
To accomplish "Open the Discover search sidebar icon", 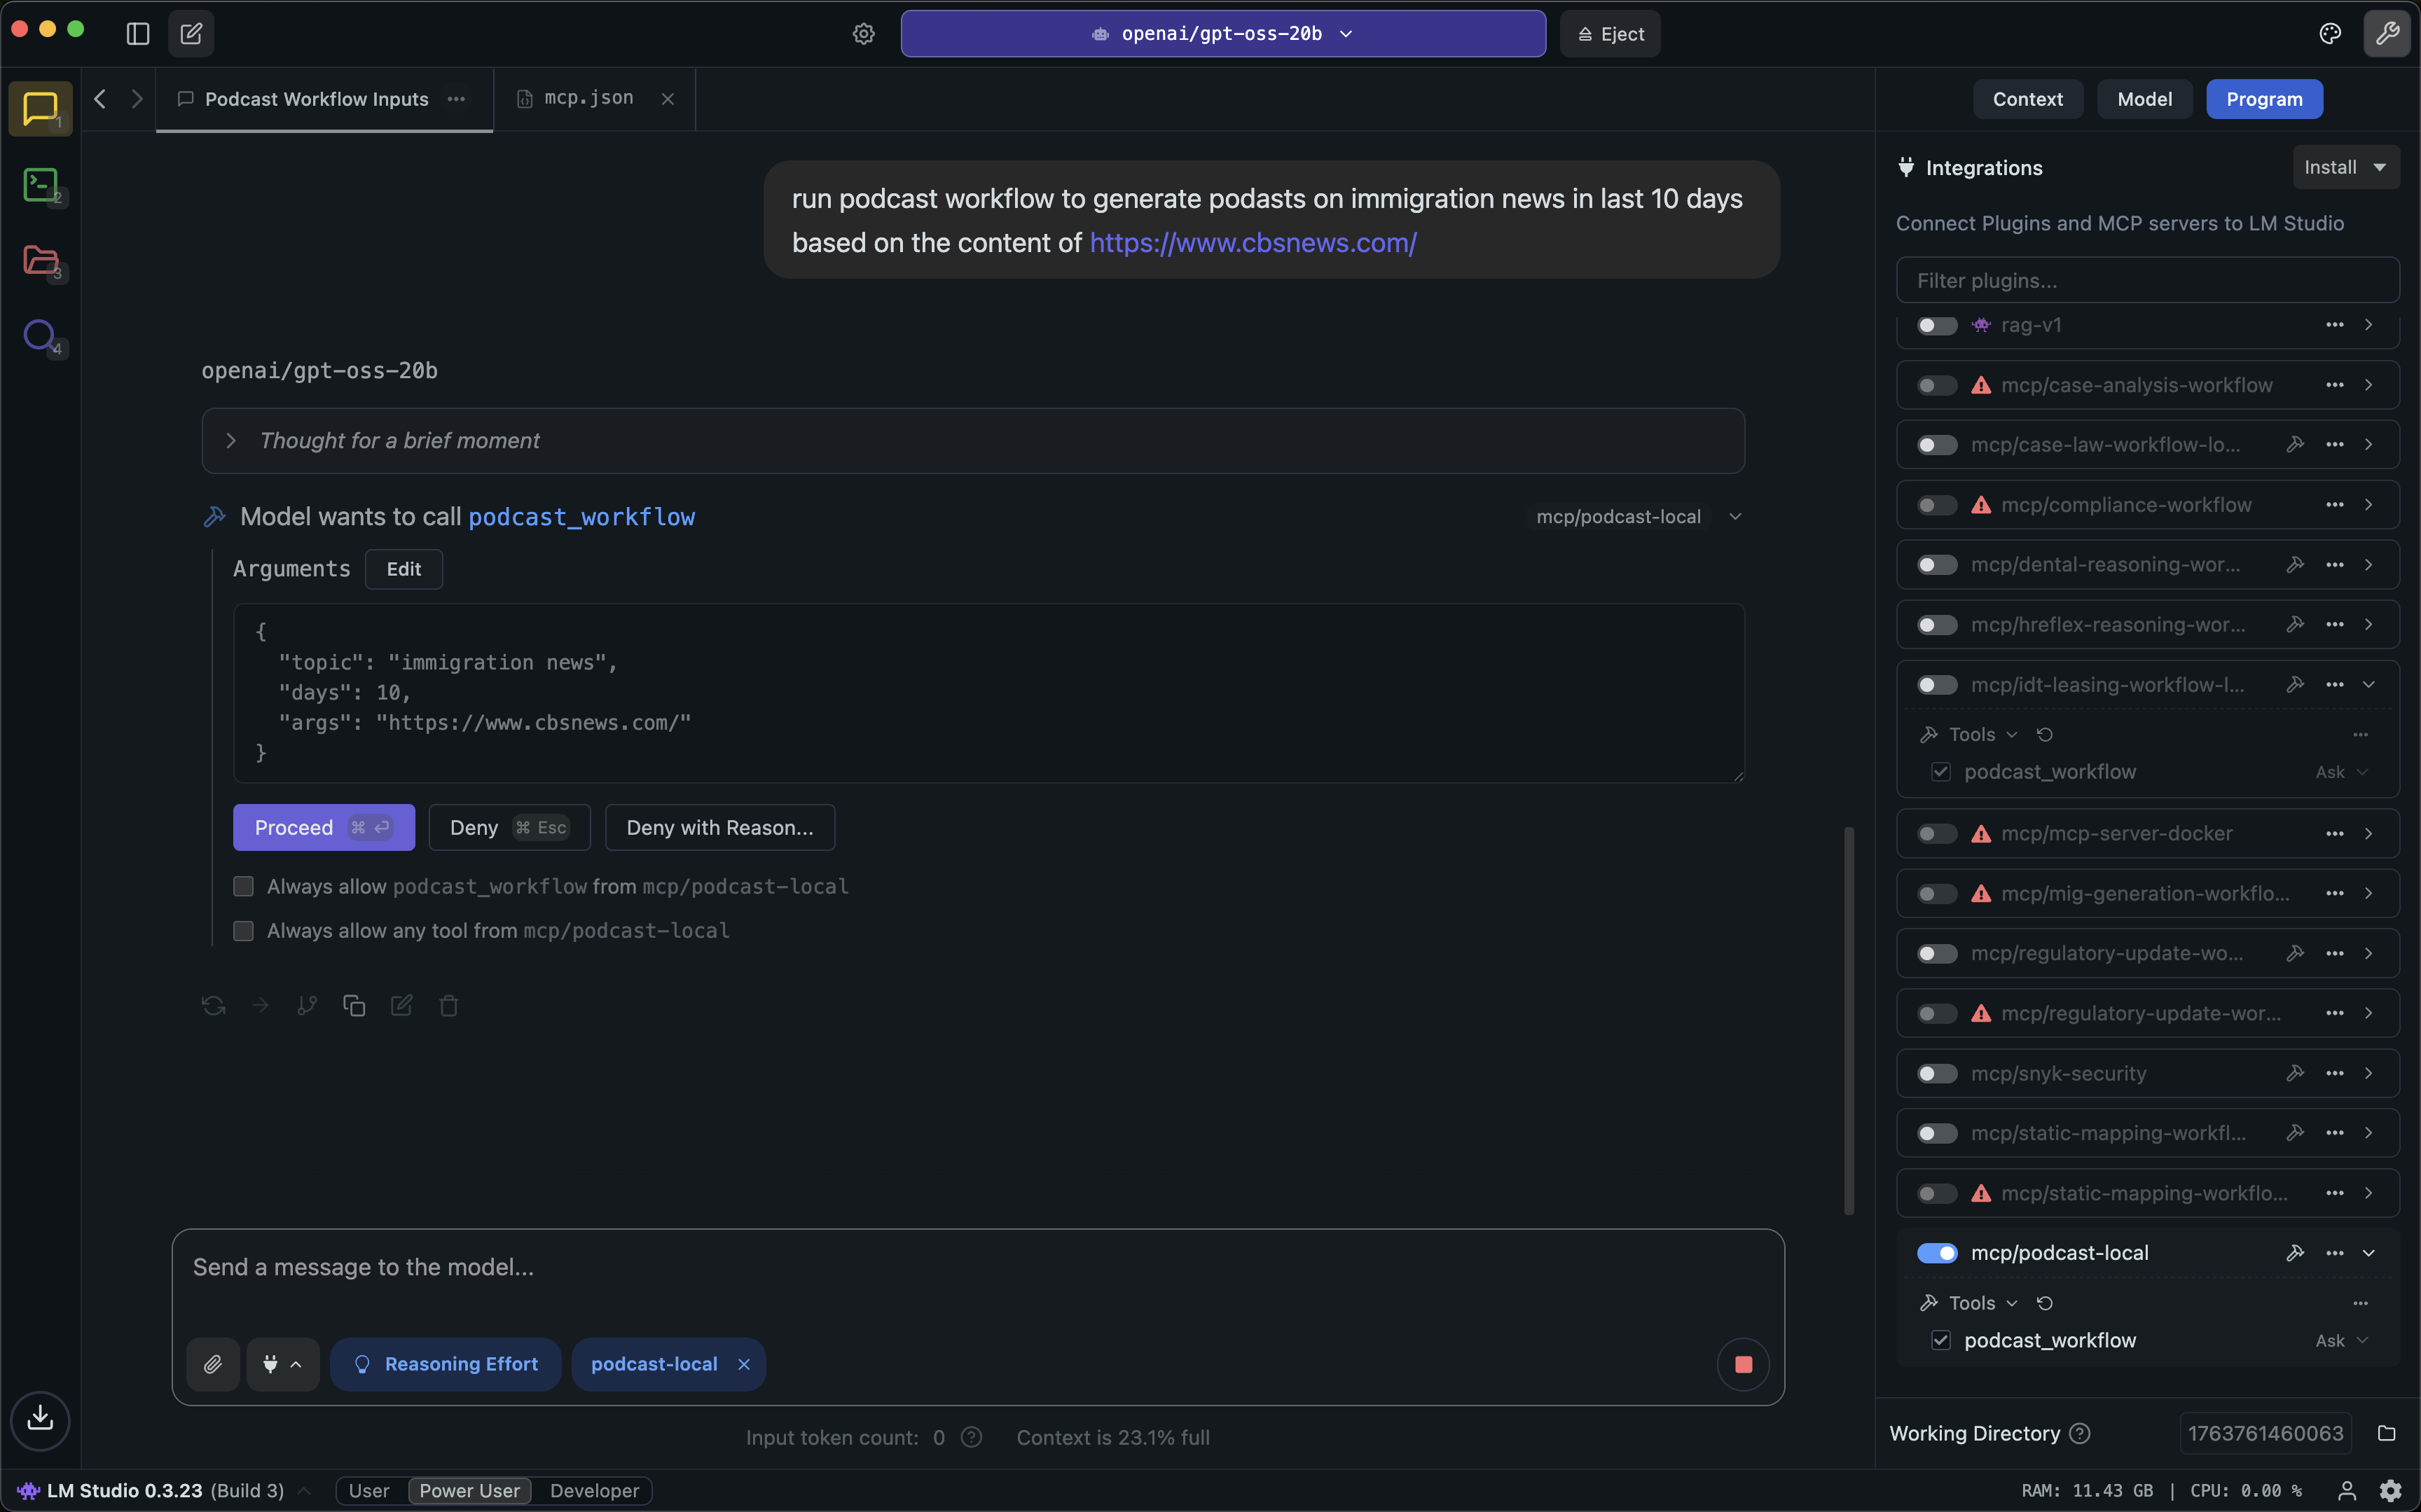I will click(40, 336).
